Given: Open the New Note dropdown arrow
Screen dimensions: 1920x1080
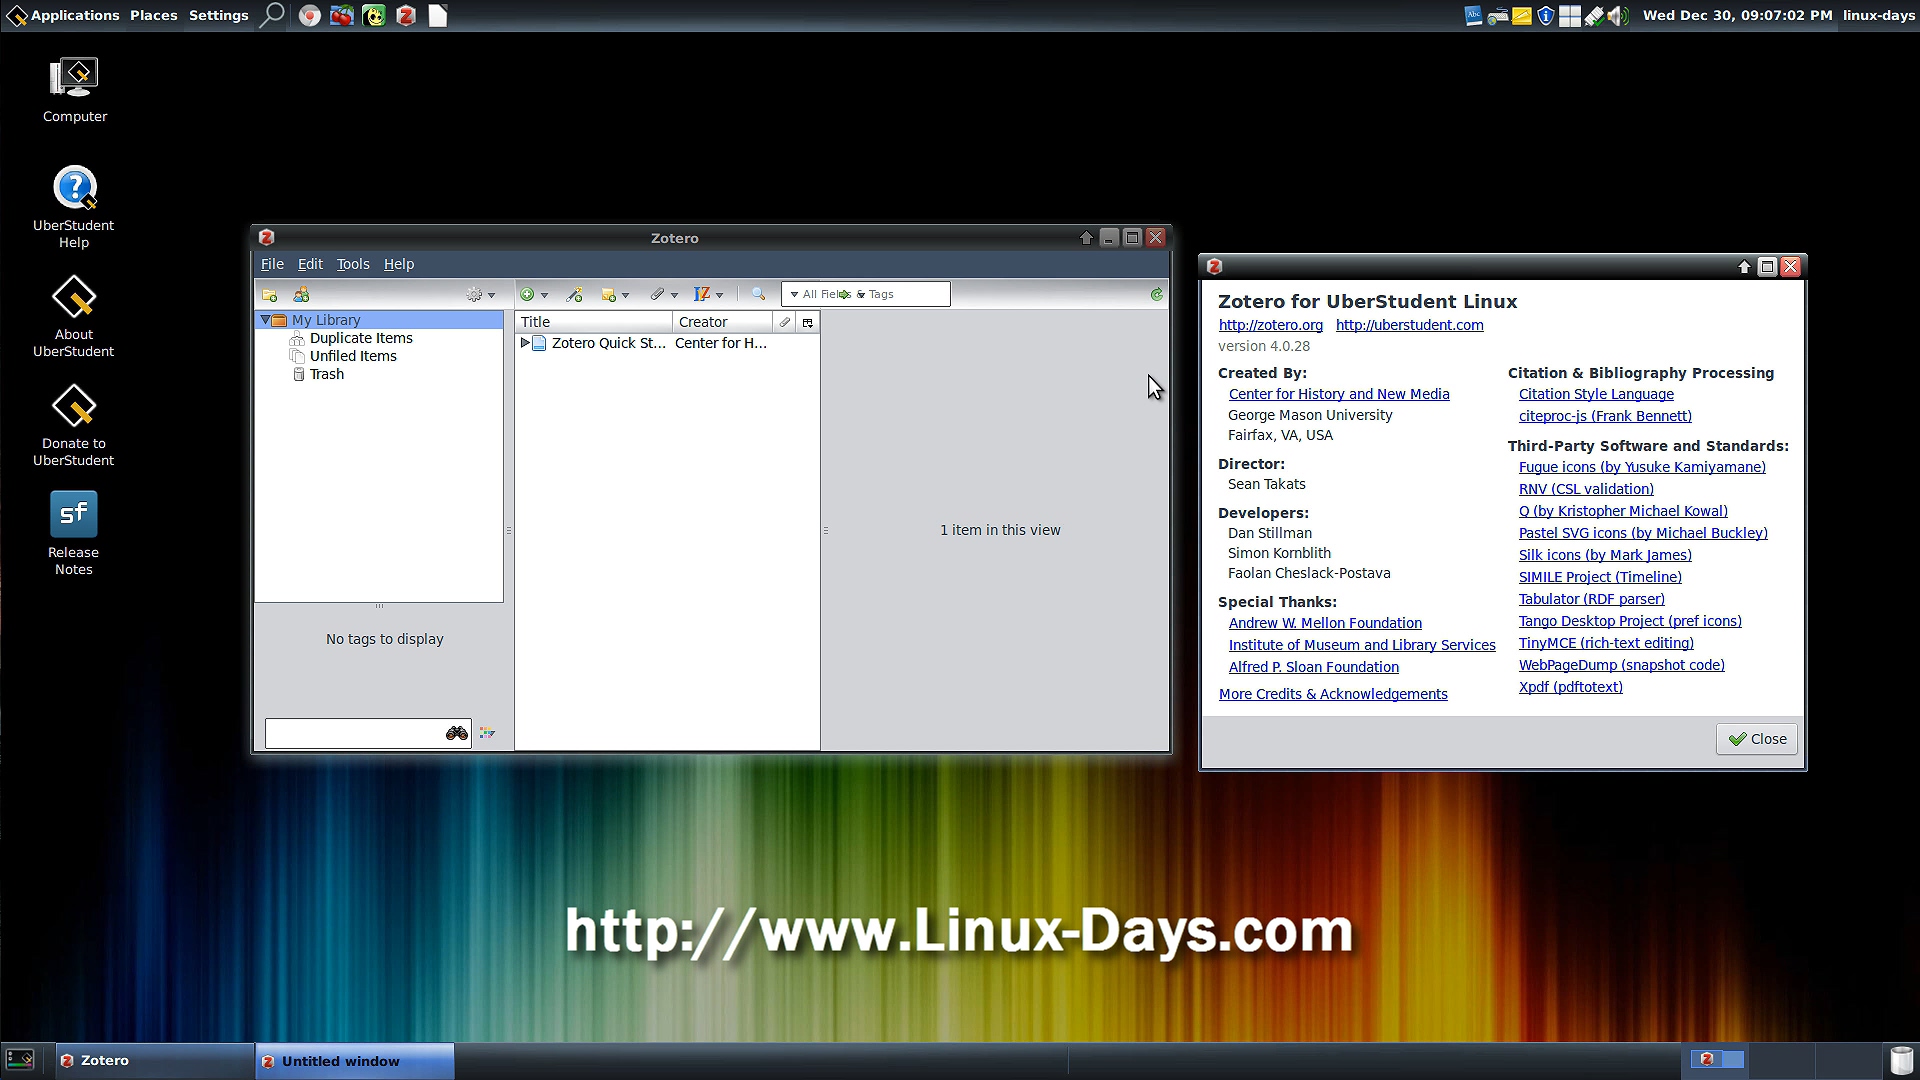Looking at the screenshot, I should click(625, 296).
